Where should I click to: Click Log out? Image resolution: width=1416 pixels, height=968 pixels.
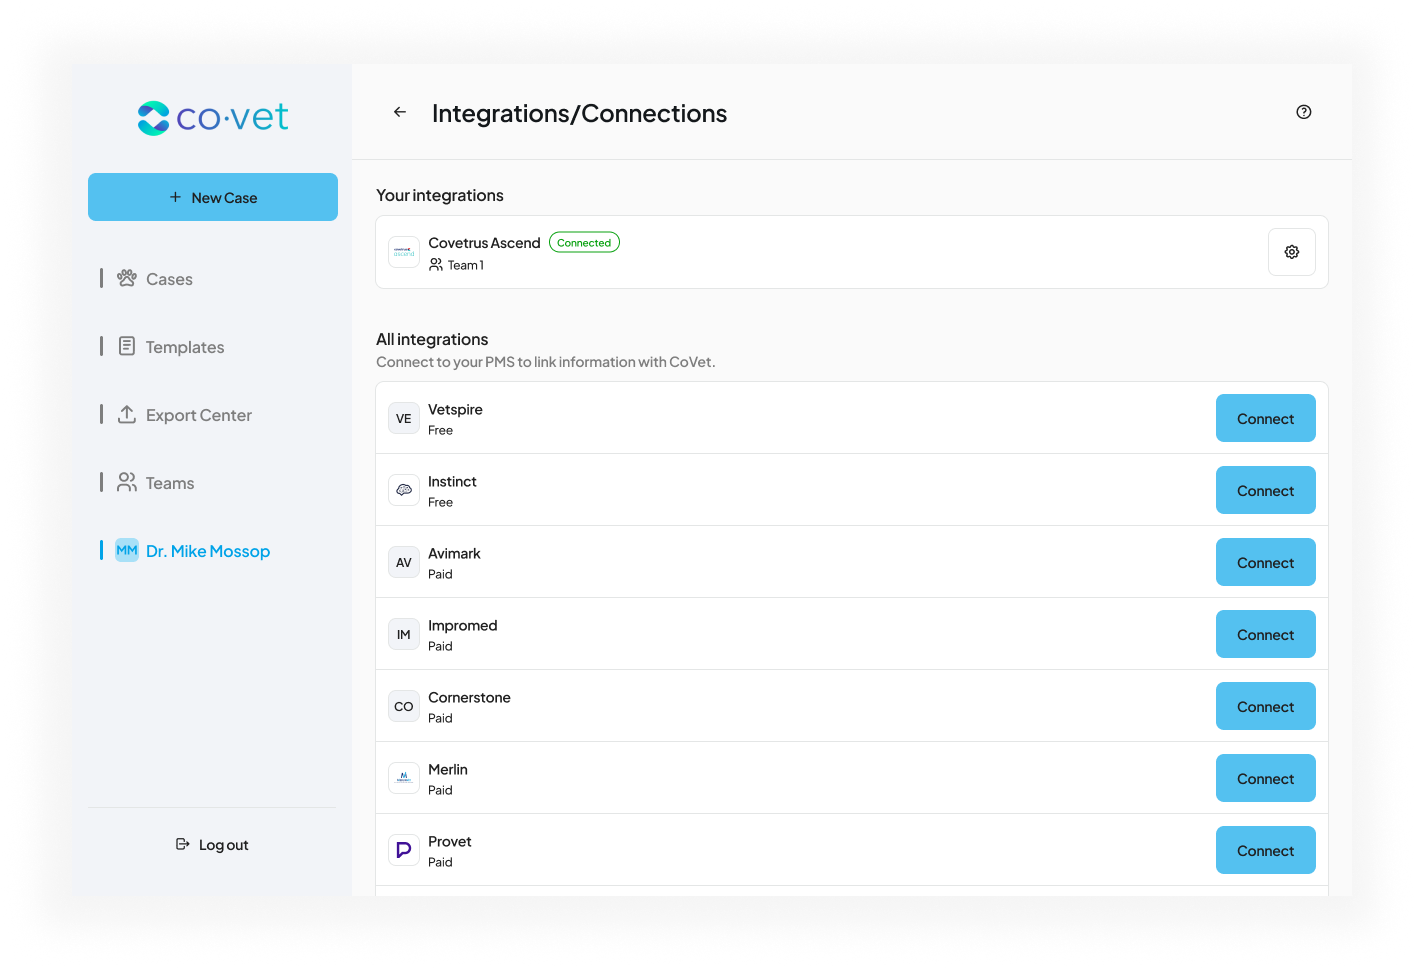[212, 845]
